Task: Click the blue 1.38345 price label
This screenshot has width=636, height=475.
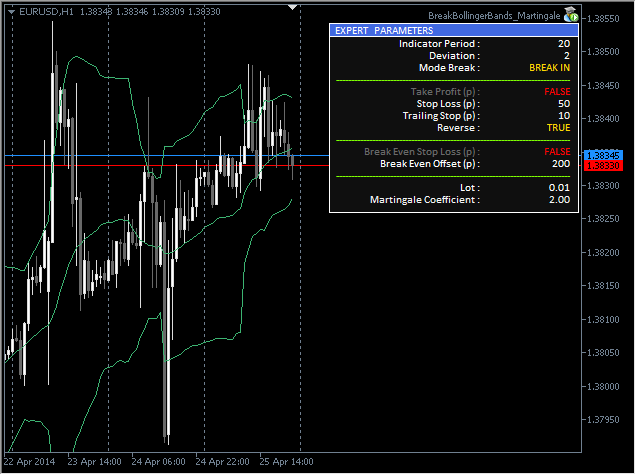Action: [603, 155]
